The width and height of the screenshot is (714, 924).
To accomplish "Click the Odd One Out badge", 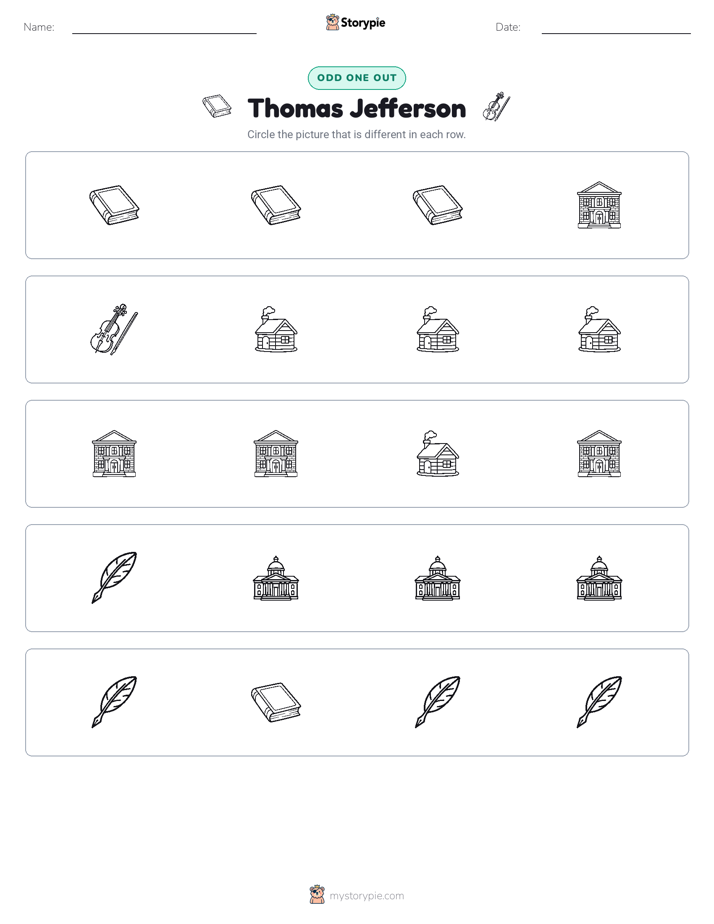I will tap(356, 78).
